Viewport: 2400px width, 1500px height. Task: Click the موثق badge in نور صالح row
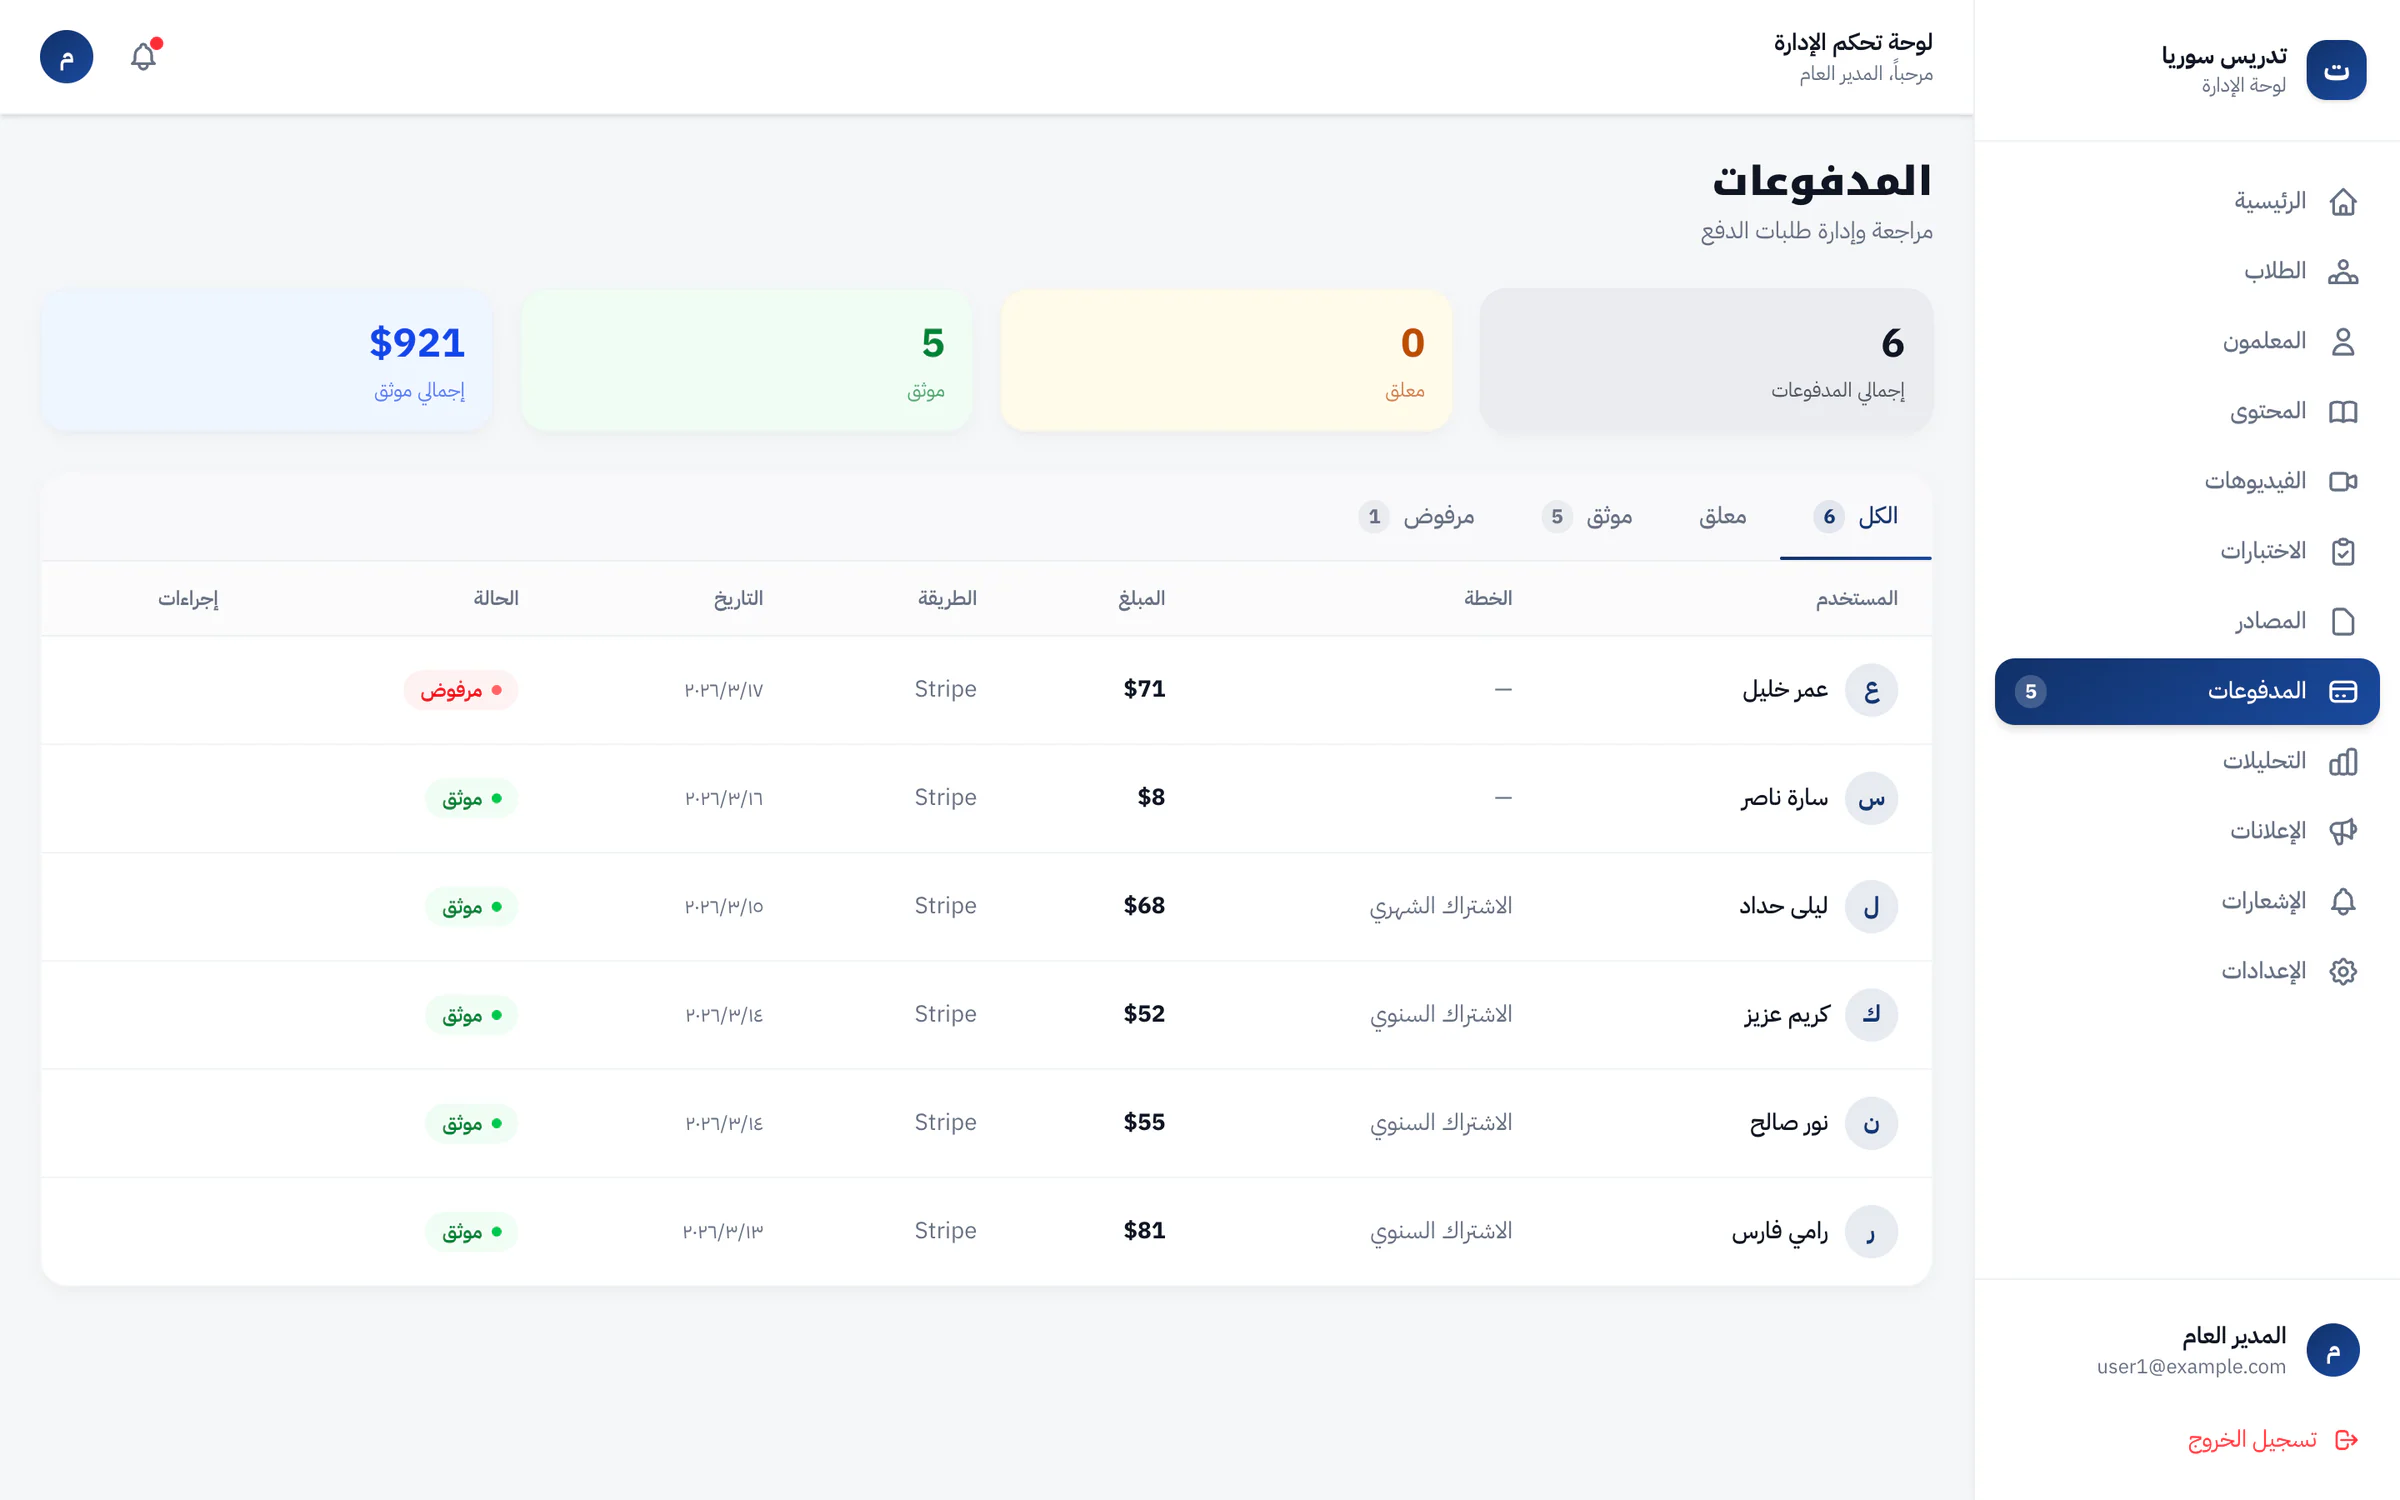pyautogui.click(x=472, y=1124)
